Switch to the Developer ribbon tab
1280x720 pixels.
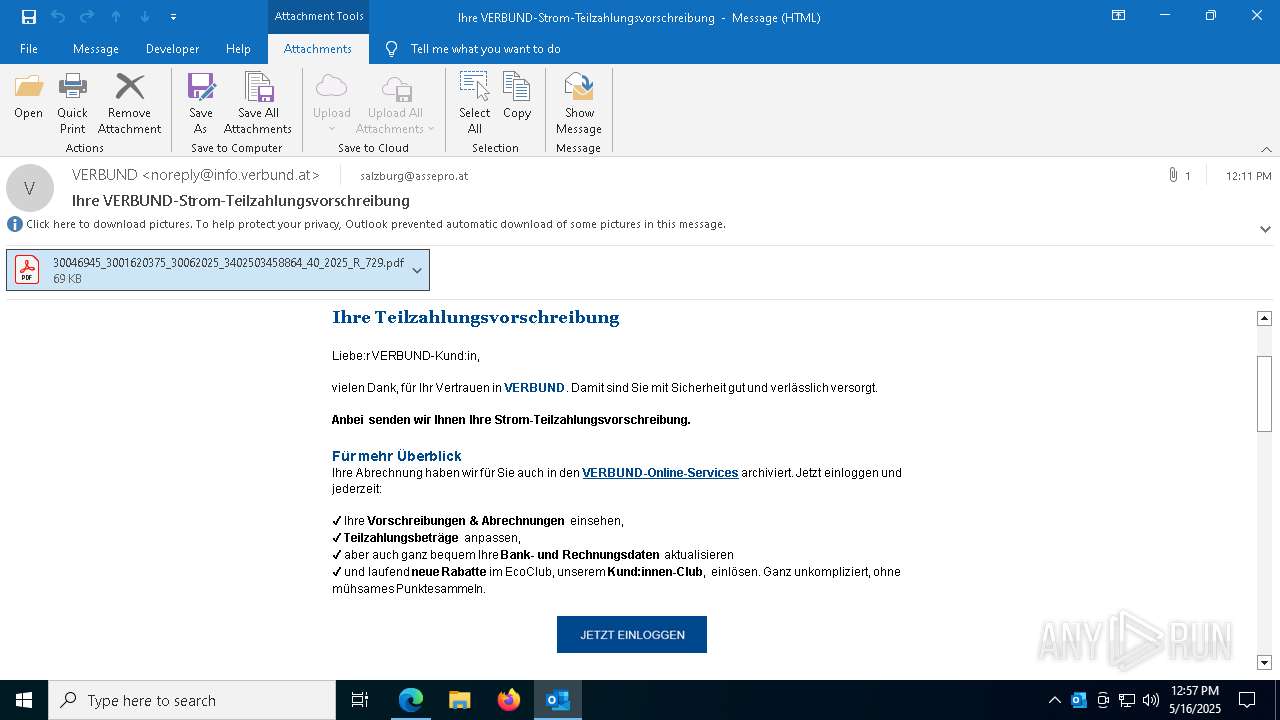coord(172,49)
